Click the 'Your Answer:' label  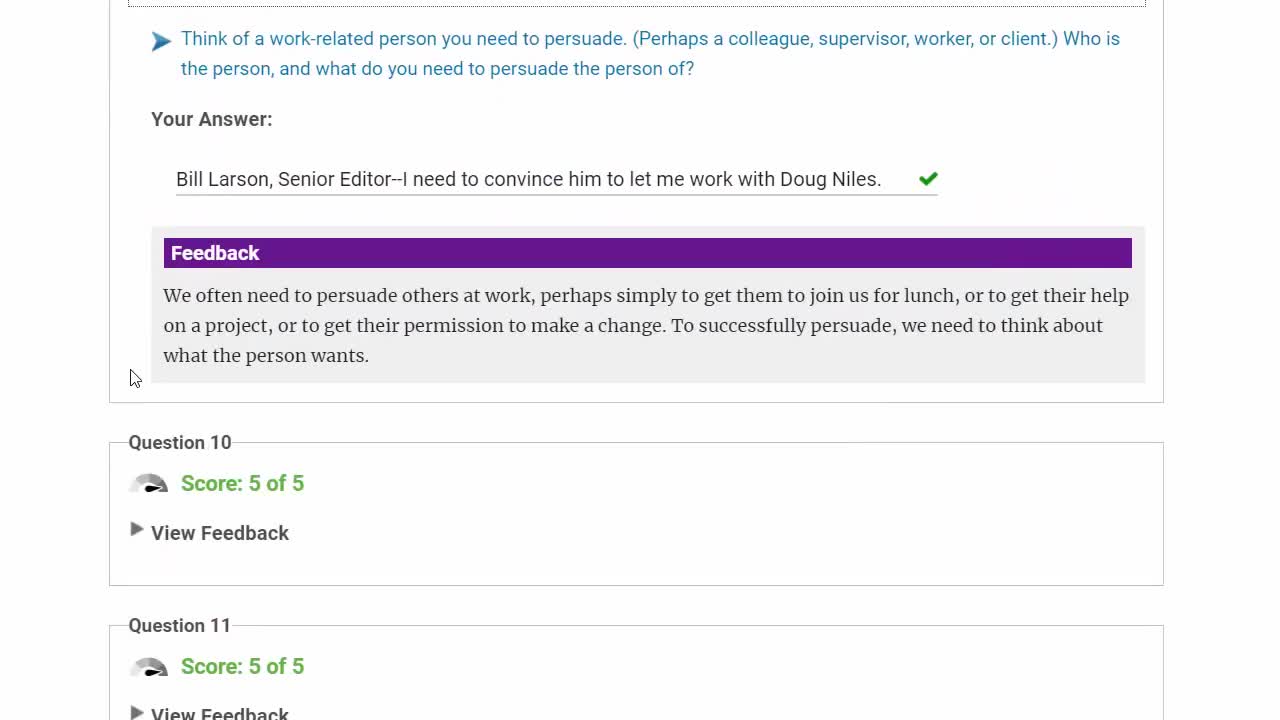[211, 119]
